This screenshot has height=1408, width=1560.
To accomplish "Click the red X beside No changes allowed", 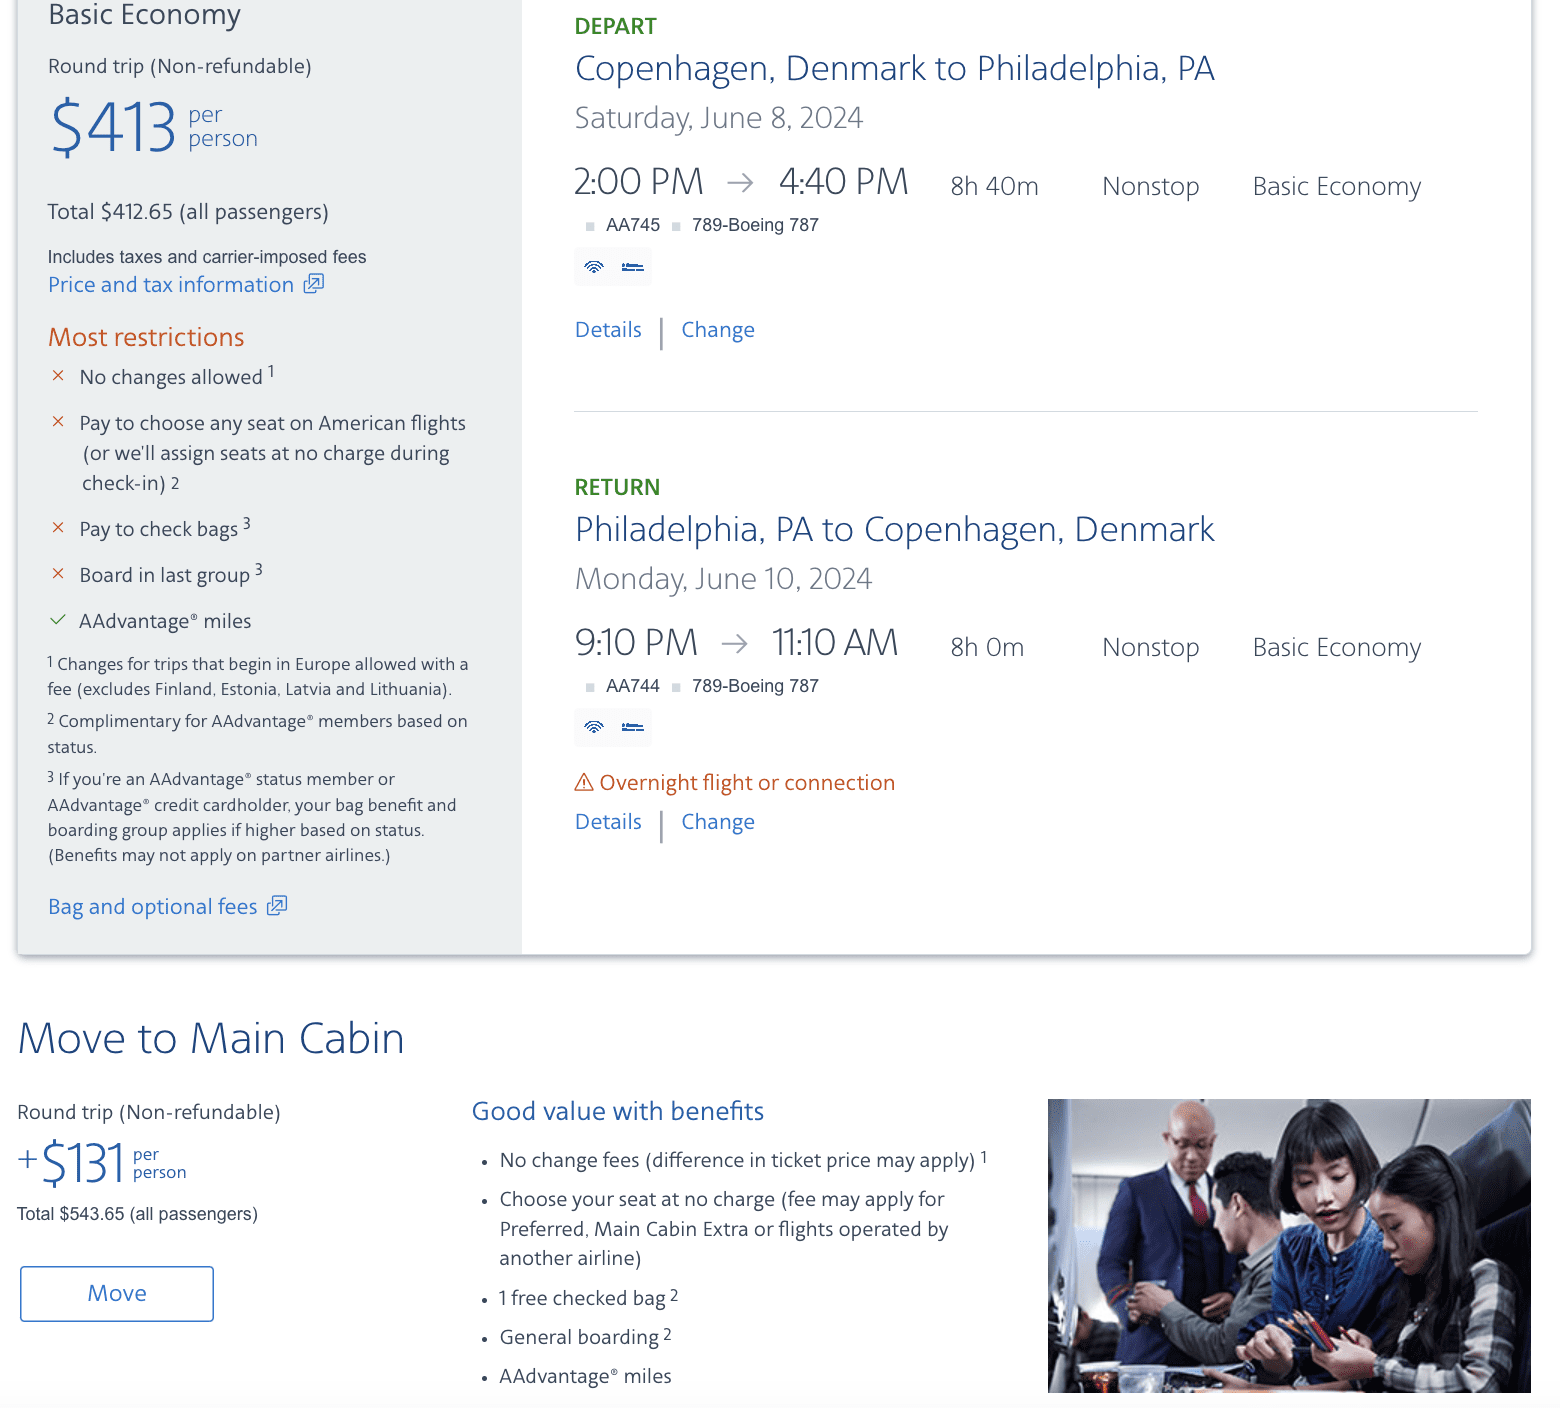I will coord(58,376).
